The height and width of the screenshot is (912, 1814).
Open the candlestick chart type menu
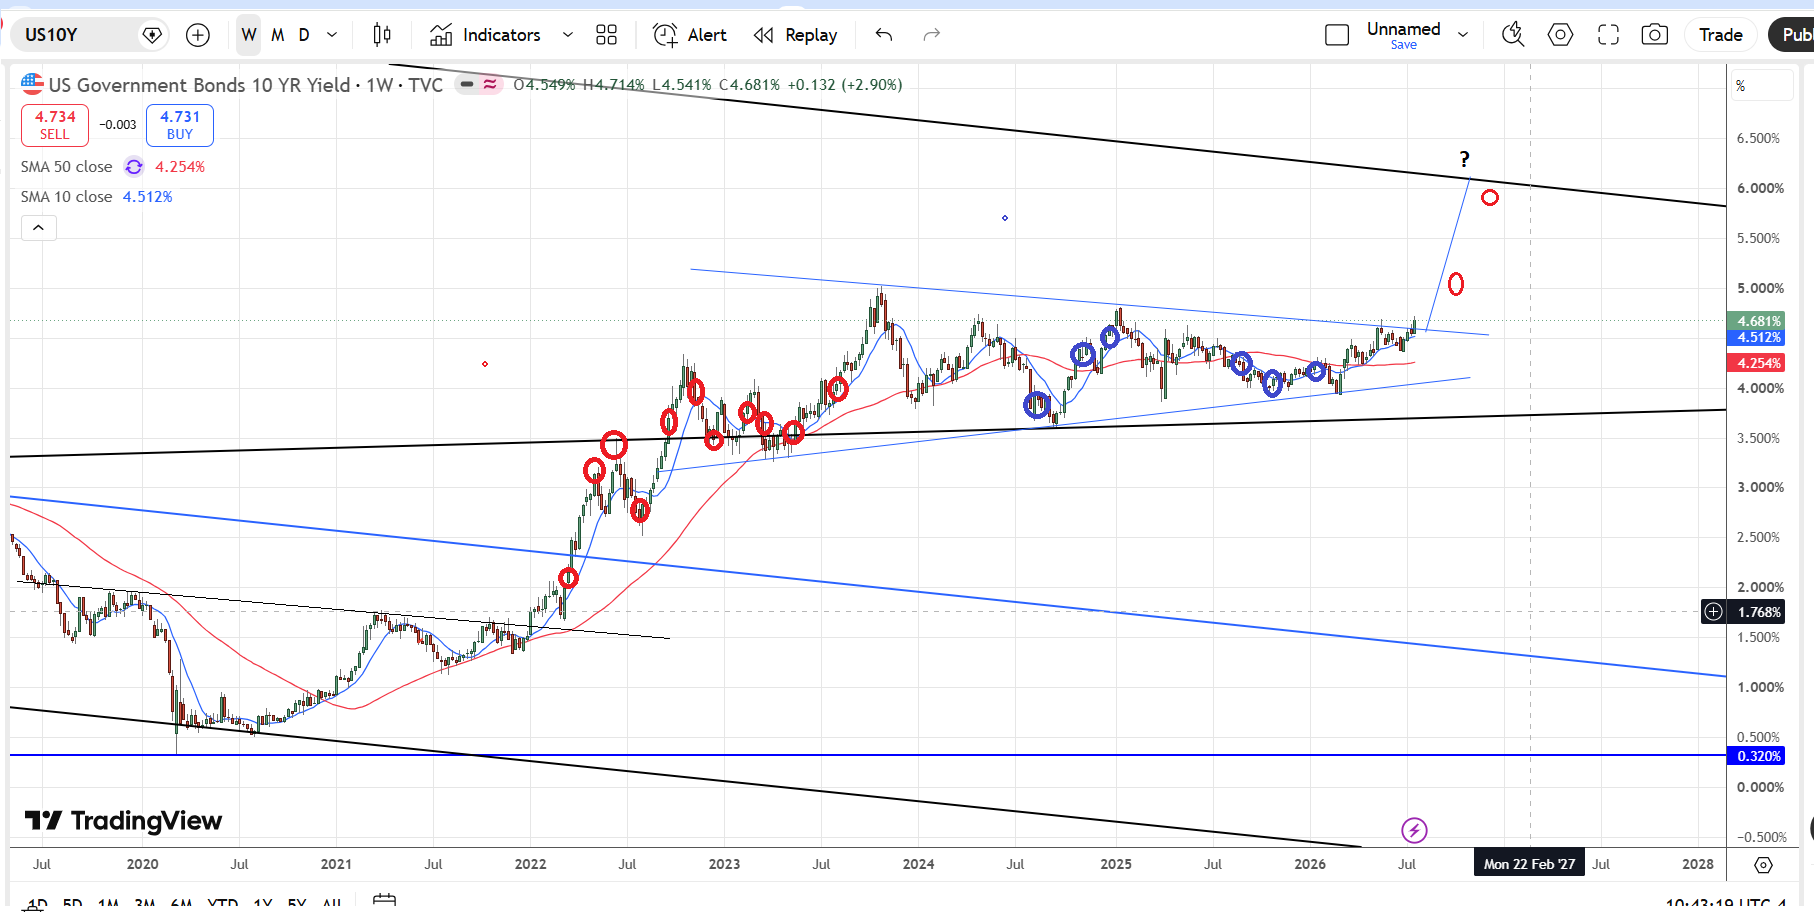point(382,35)
